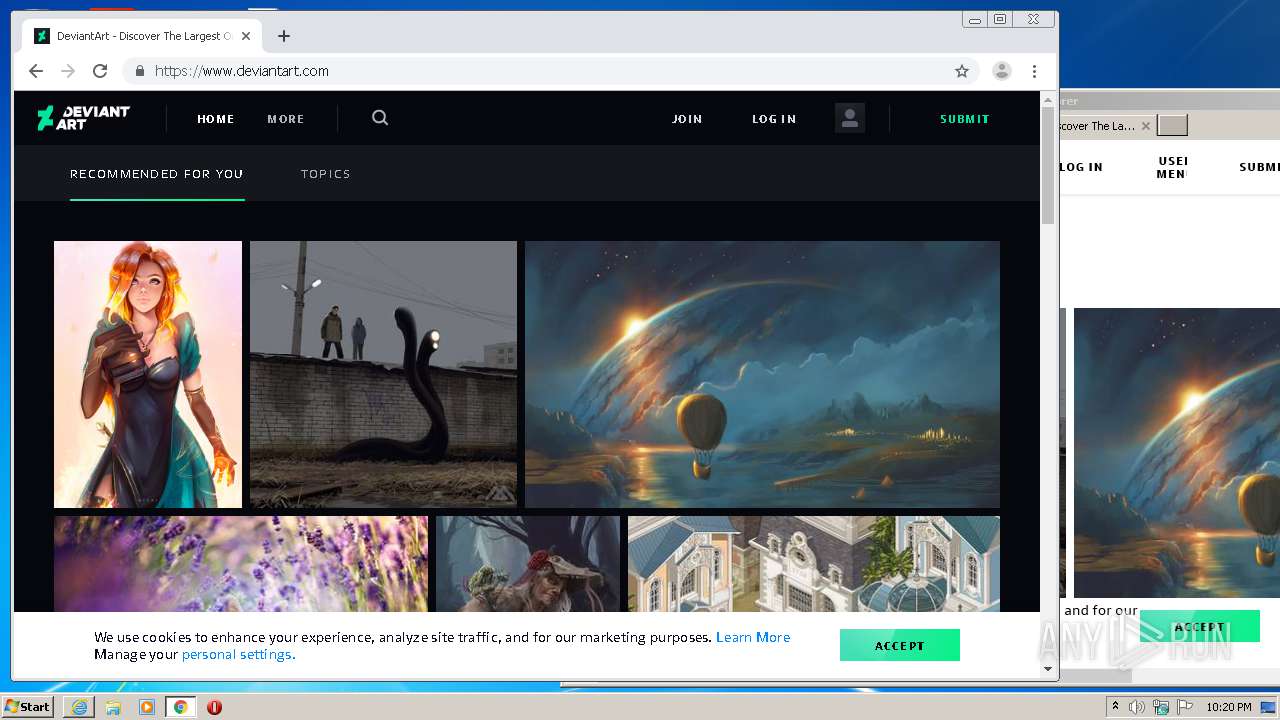Open Windows Explorer folder on taskbar
Viewport: 1280px width, 720px height.
click(113, 707)
